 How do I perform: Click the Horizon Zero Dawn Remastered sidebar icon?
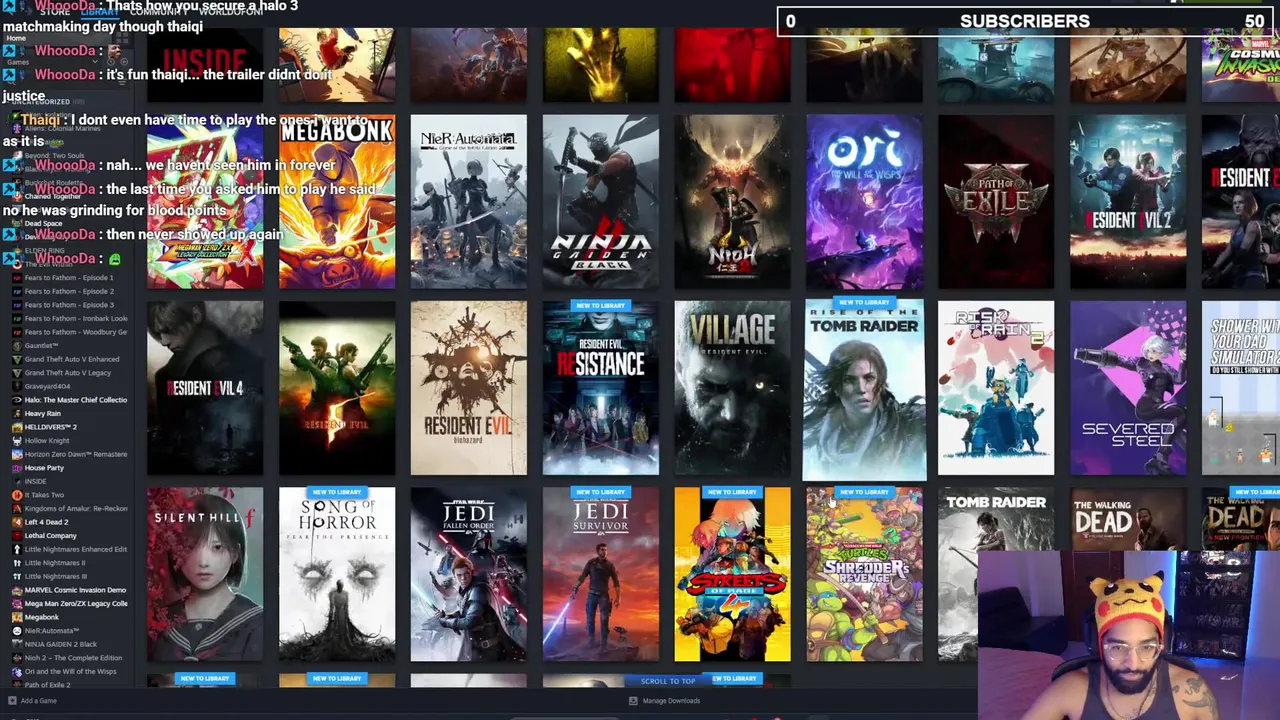(17, 454)
